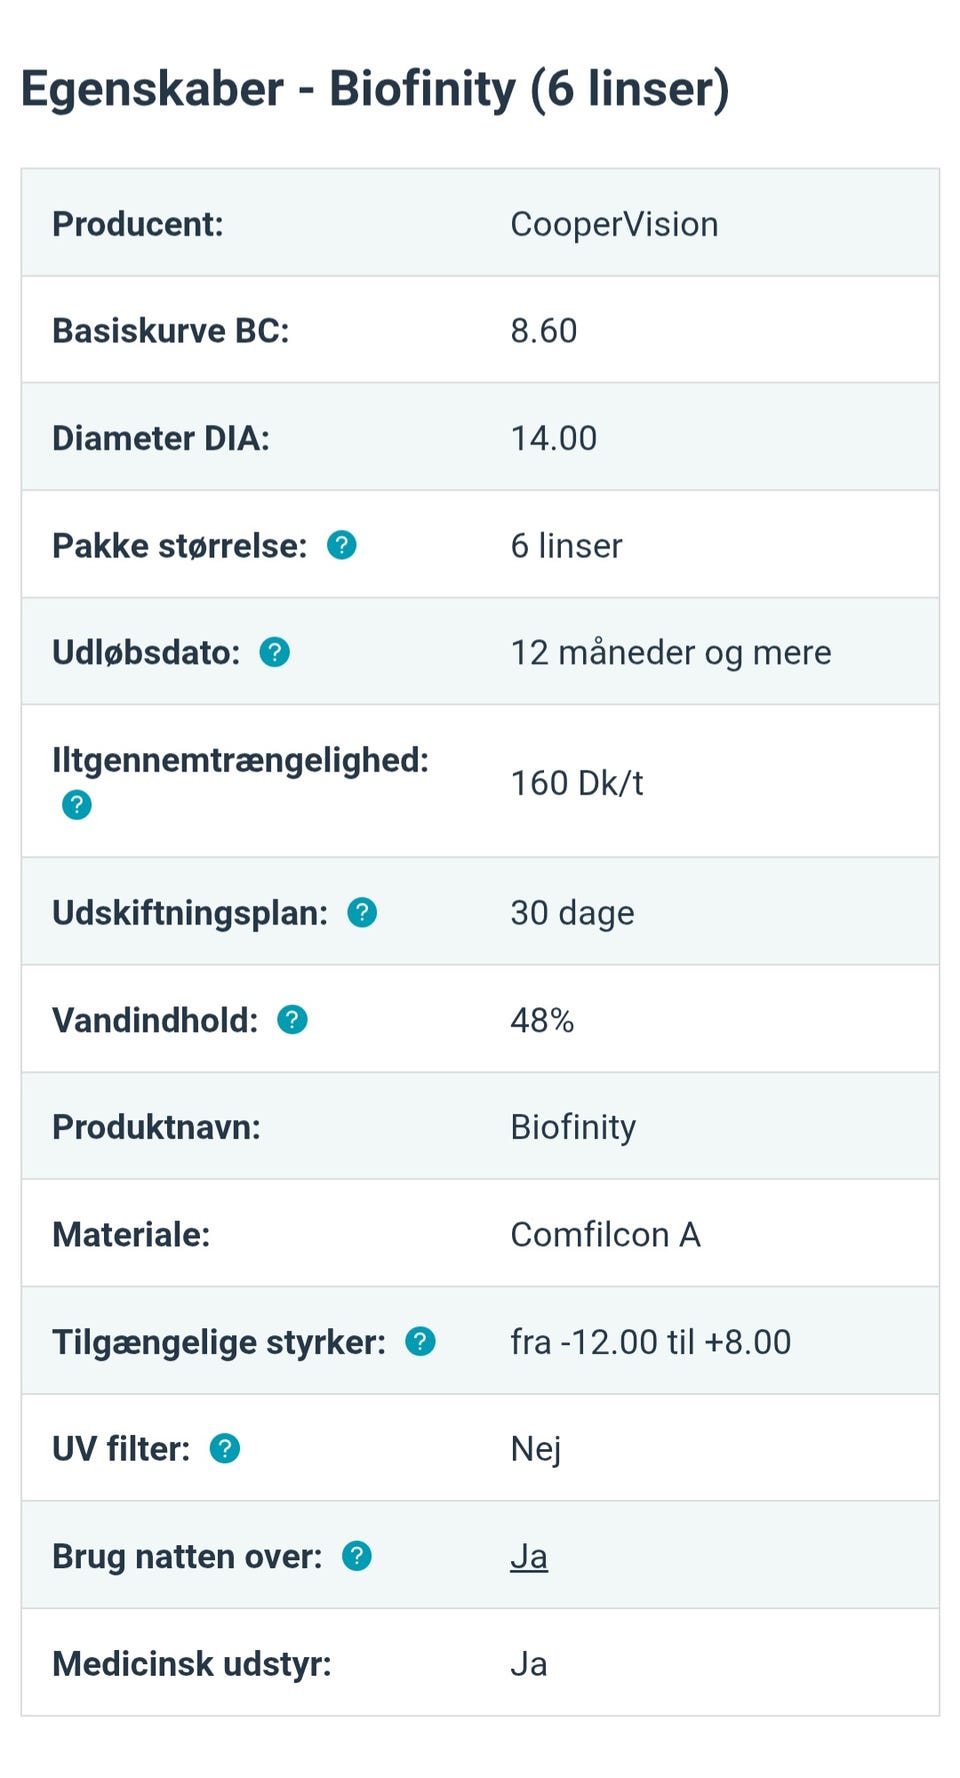Viewport: 960px width, 1778px height.
Task: Click the Basiskurve BC value 8.60
Action: (544, 331)
